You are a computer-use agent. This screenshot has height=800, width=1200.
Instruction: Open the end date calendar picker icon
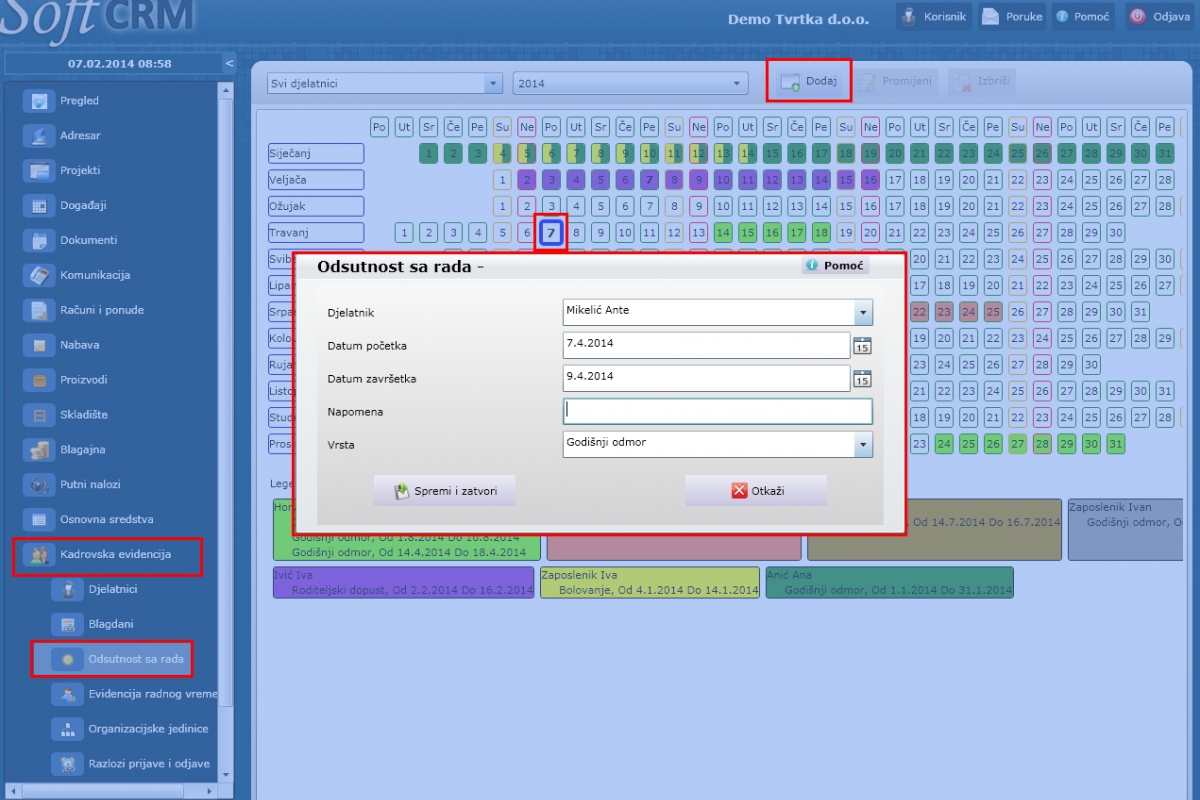click(x=862, y=378)
